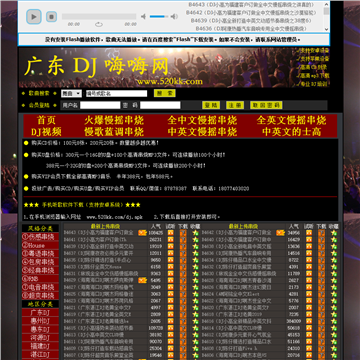Screen dimensions: 360x360
Task: Click the listen icon for track B4642
Action: [x=309, y=233]
